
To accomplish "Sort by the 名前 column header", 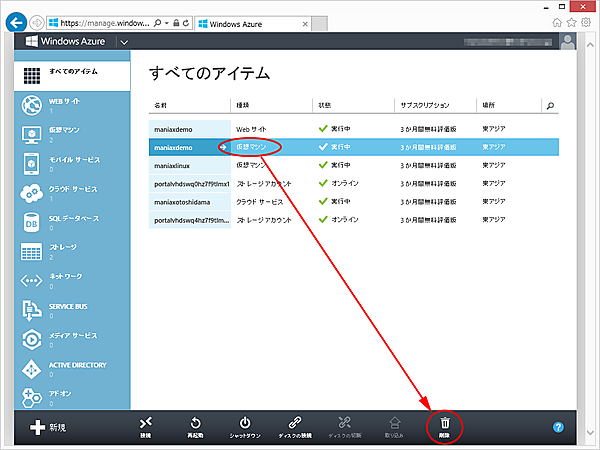I will coord(162,105).
